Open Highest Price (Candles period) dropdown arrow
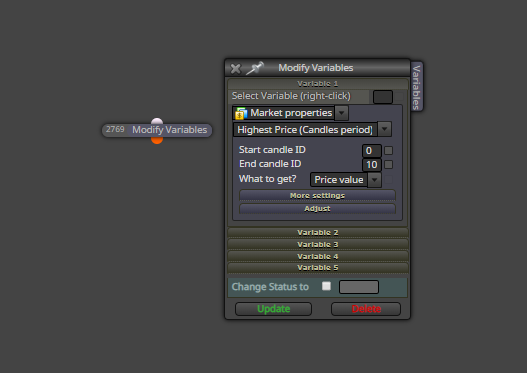 tap(384, 129)
